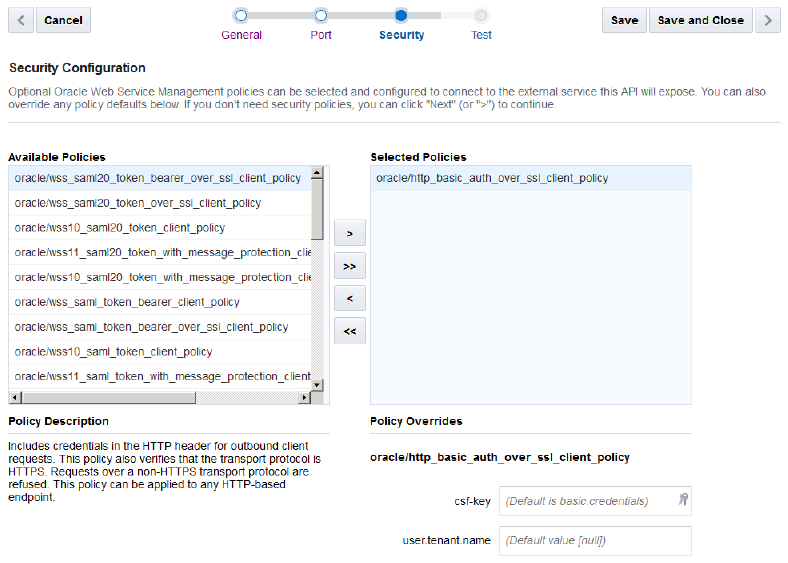Click the Save button
Viewport: 788px width, 563px height.
[624, 20]
